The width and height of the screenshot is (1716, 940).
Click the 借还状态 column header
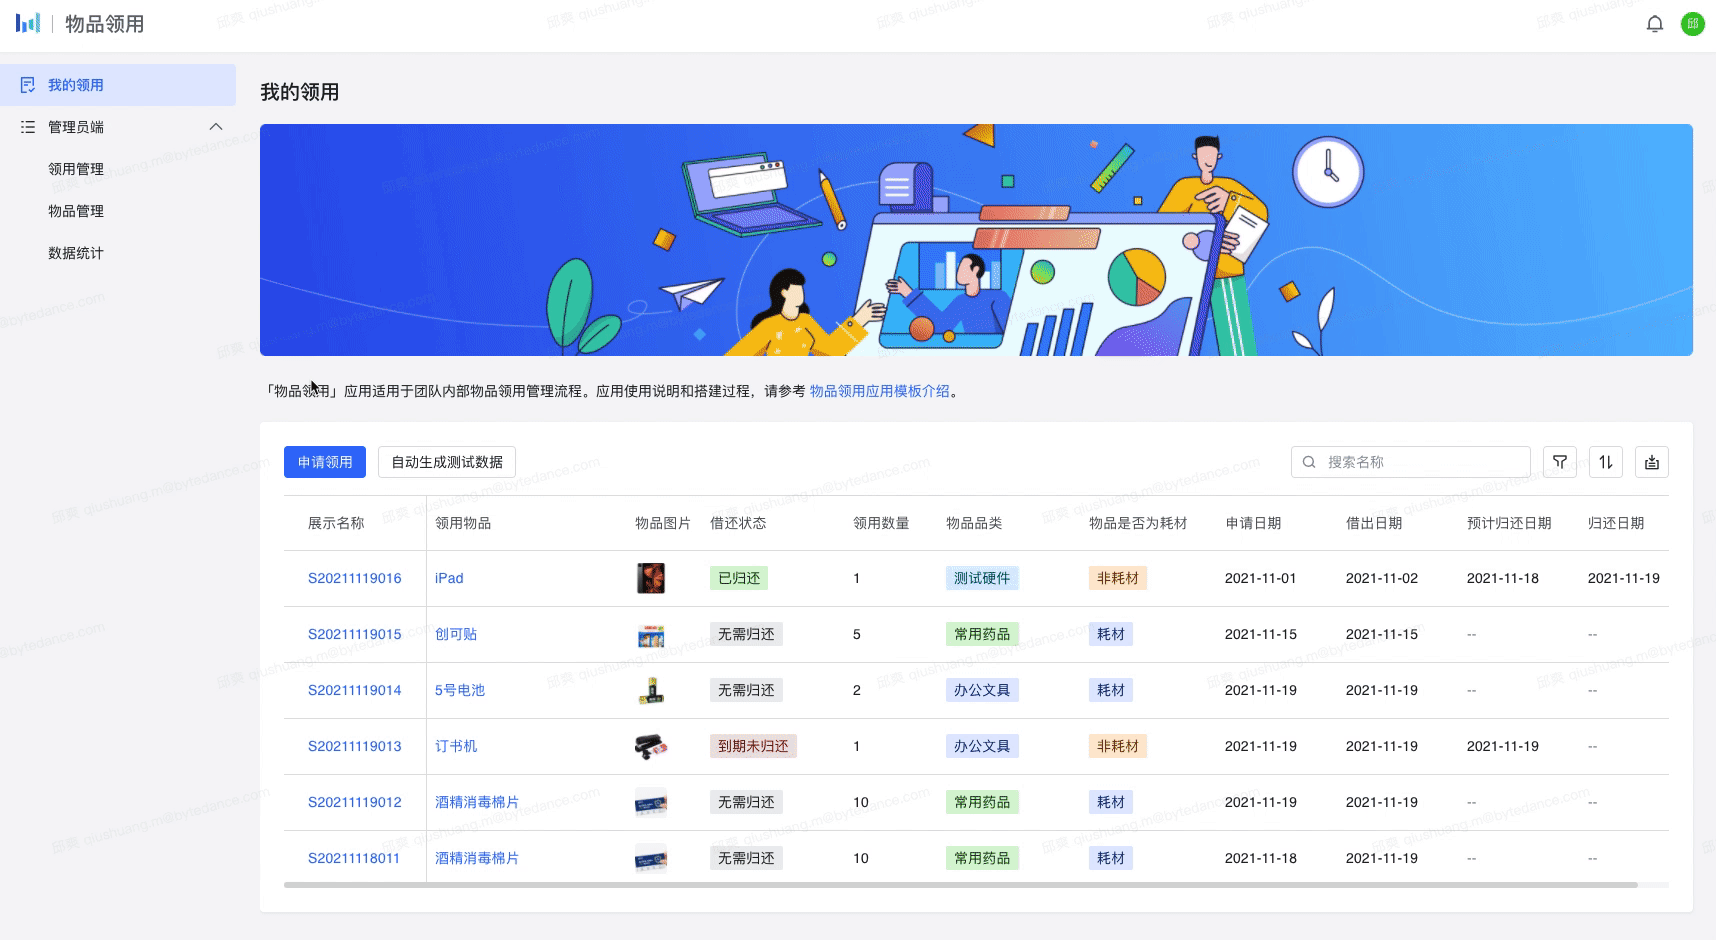[738, 523]
